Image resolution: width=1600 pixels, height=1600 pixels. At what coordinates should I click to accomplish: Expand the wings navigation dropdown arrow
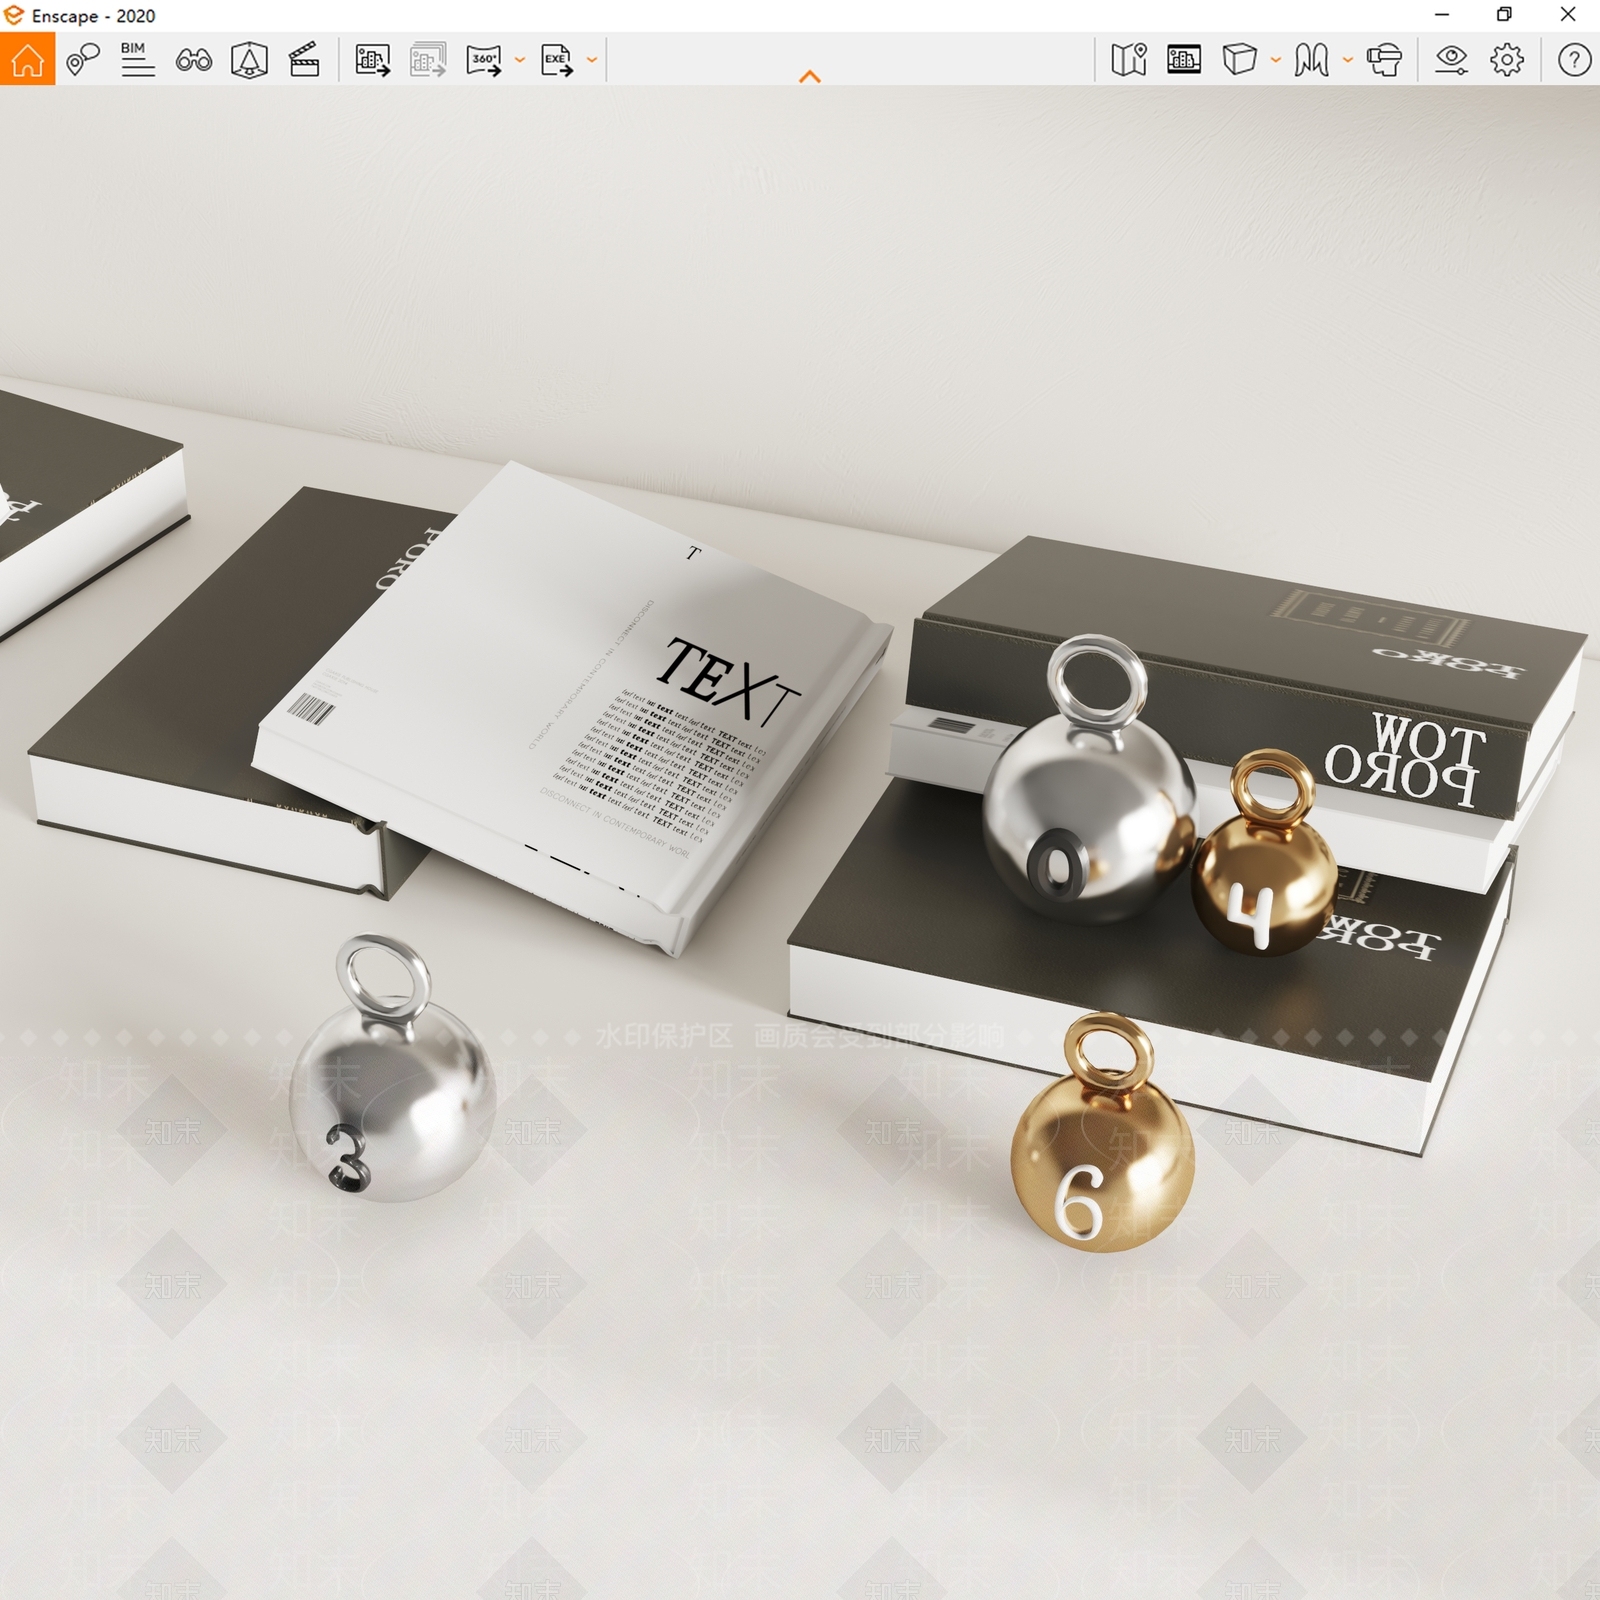(1347, 60)
